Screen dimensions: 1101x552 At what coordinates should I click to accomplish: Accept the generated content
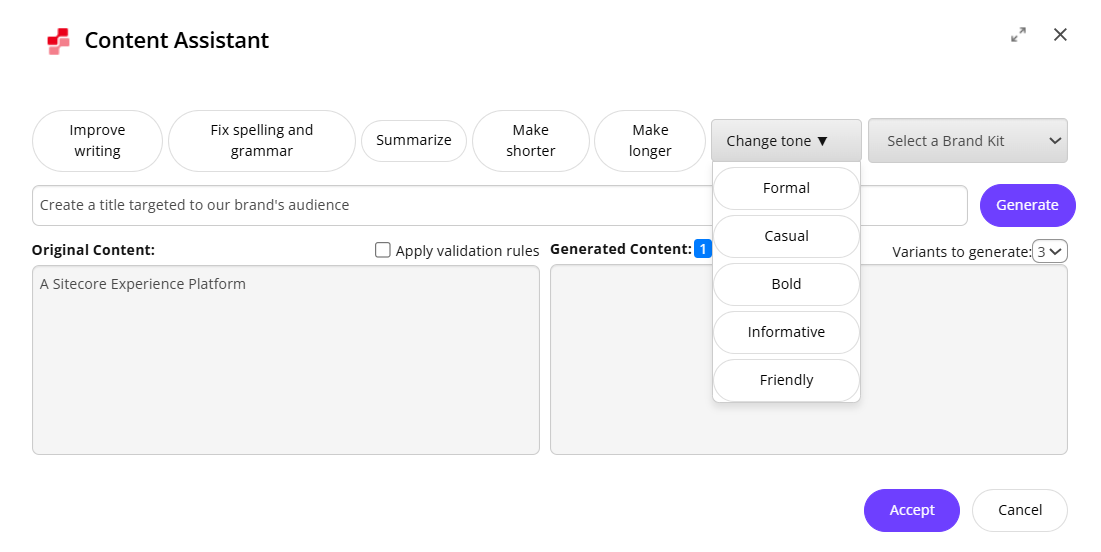[x=911, y=511]
